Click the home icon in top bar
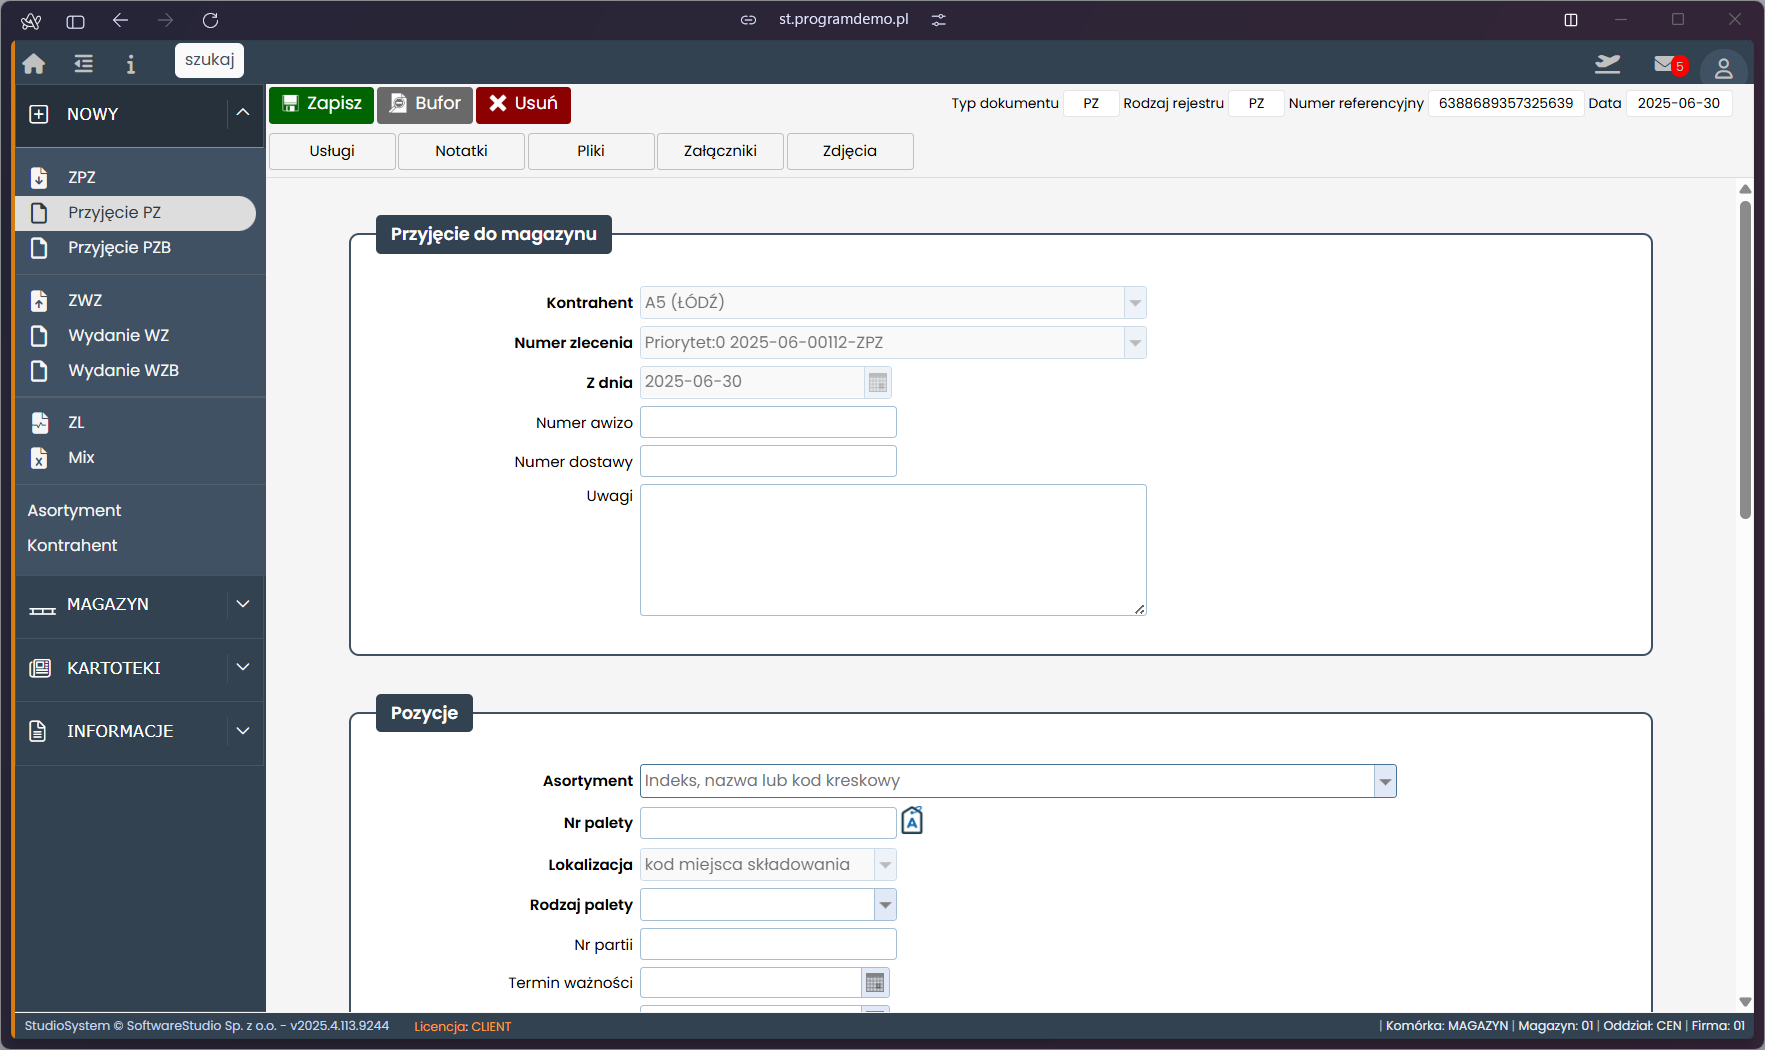 [34, 64]
